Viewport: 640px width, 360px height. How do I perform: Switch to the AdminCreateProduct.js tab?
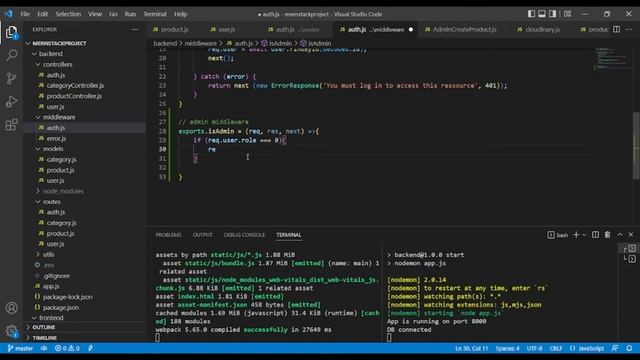[464, 29]
